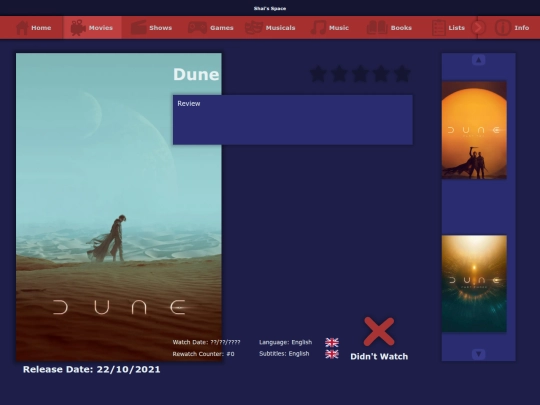Viewport: 540px width, 405px height.
Task: Open the Games tab
Action: click(211, 28)
